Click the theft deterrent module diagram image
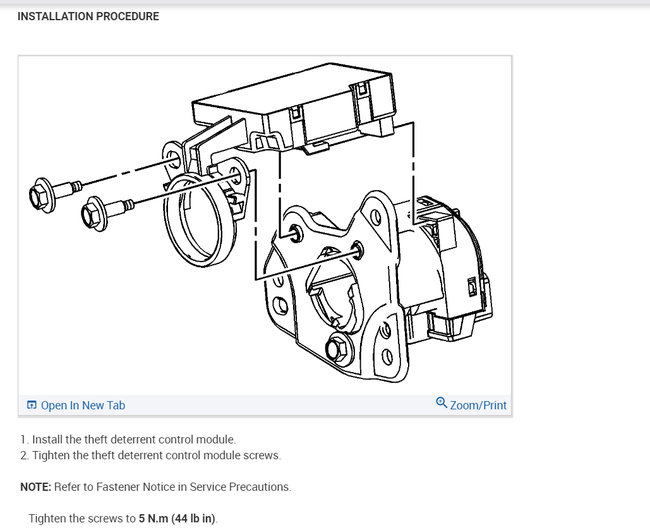The width and height of the screenshot is (650, 530). [x=265, y=225]
